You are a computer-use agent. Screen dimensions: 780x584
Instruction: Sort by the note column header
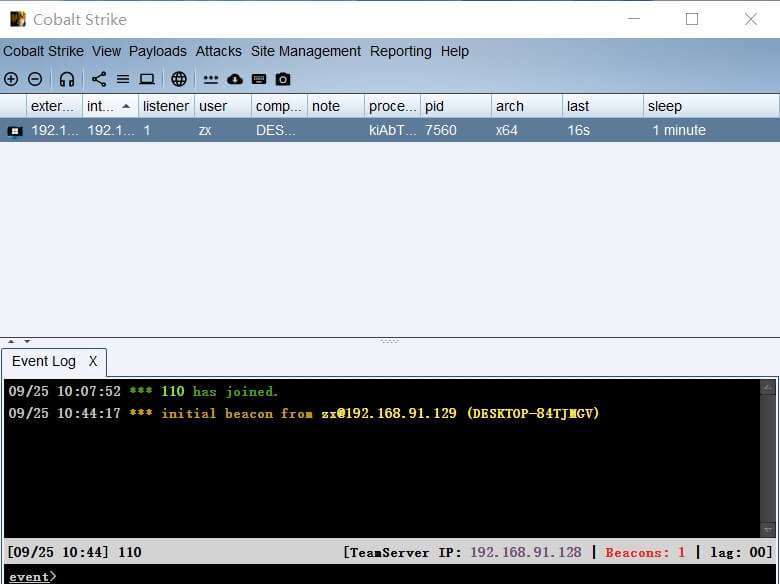pyautogui.click(x=336, y=106)
